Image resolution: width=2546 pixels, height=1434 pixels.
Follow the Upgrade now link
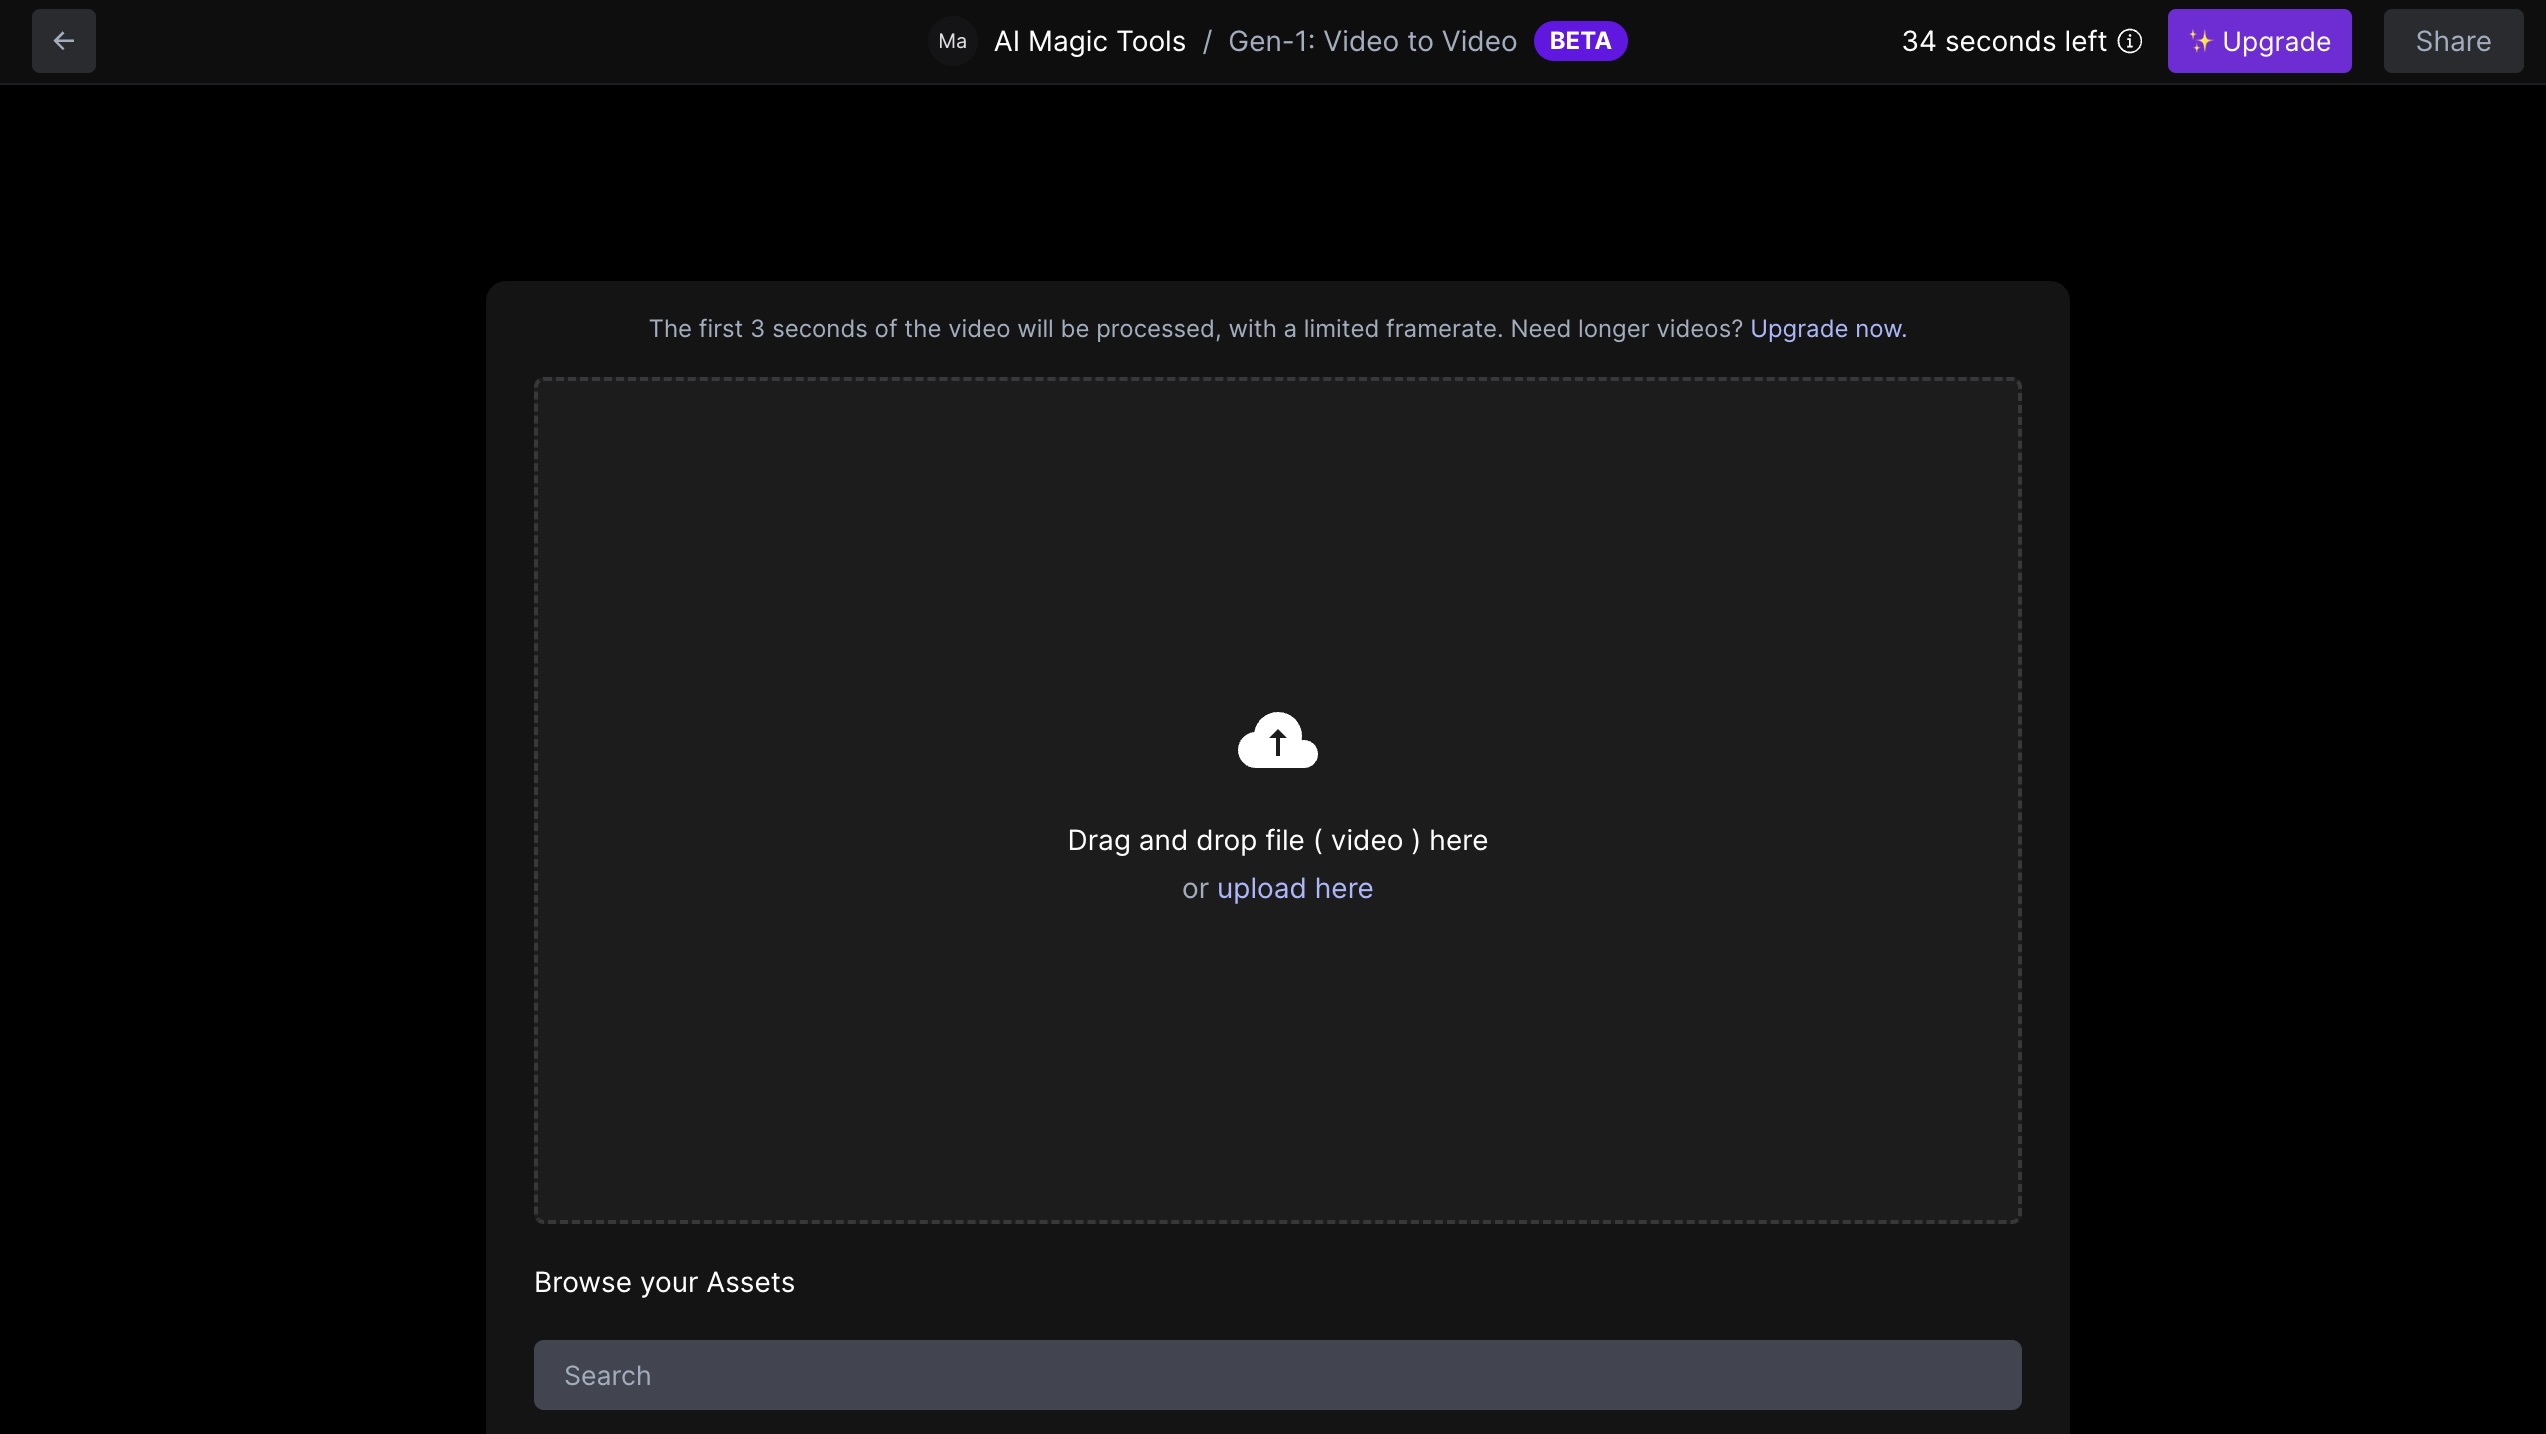tap(1826, 329)
